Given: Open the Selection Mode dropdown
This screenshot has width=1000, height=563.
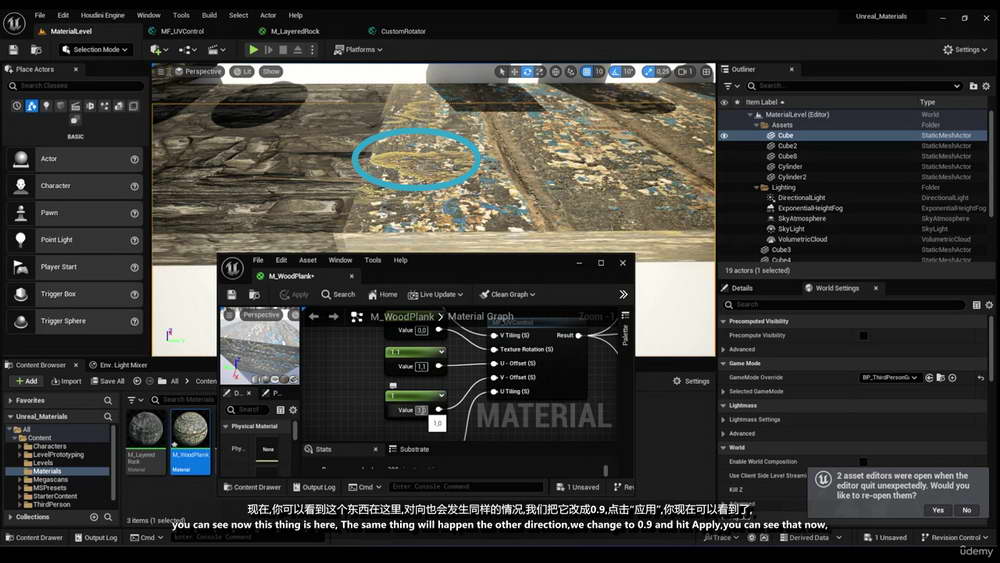Looking at the screenshot, I should [94, 50].
